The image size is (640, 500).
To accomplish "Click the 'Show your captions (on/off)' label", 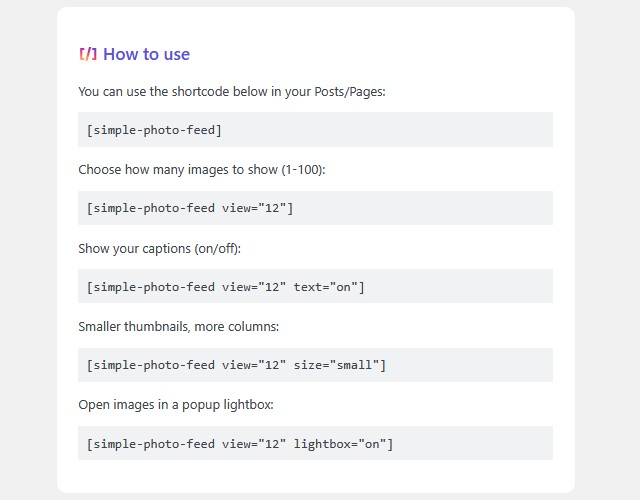I will pos(160,248).
